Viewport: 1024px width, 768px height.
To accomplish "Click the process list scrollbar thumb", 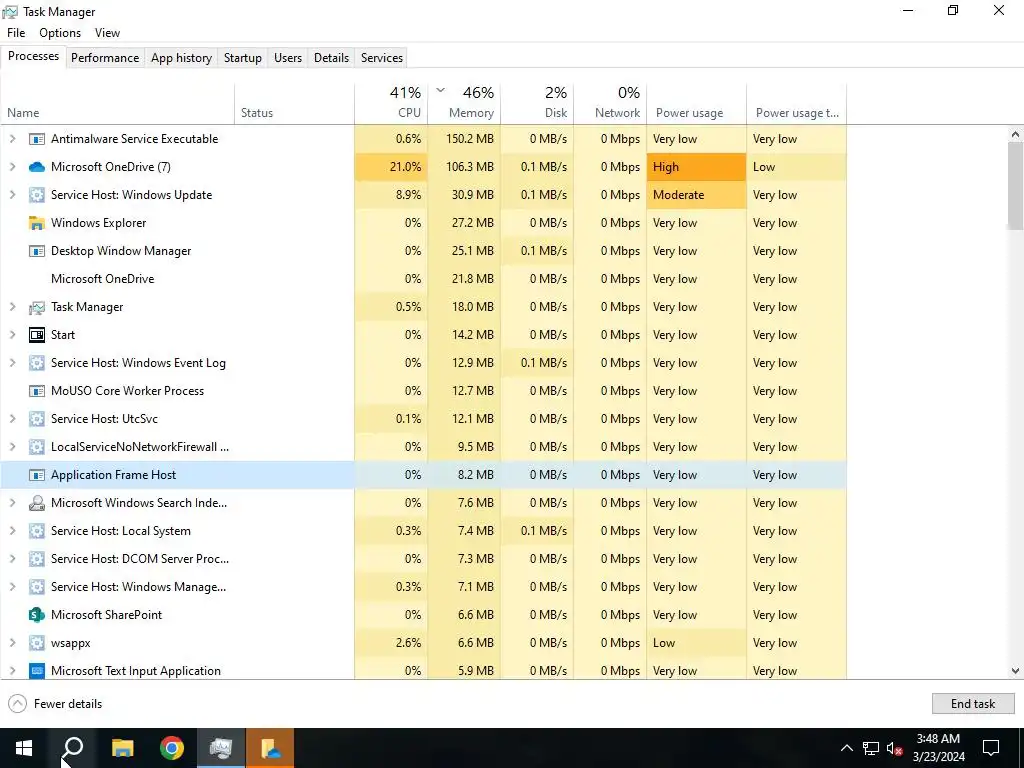I will [1015, 185].
